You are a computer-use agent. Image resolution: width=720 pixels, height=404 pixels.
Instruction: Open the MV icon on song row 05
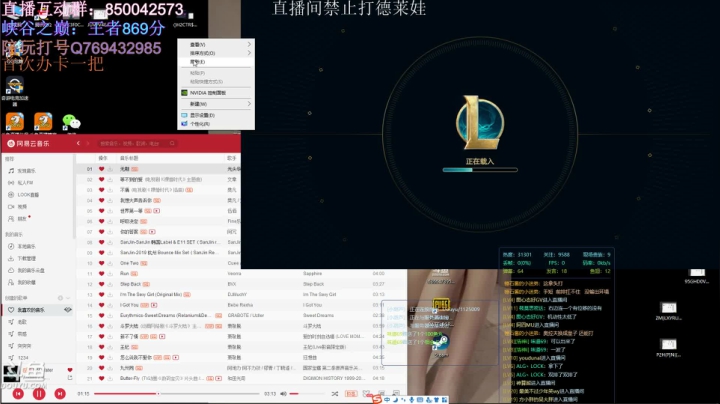pos(157,211)
